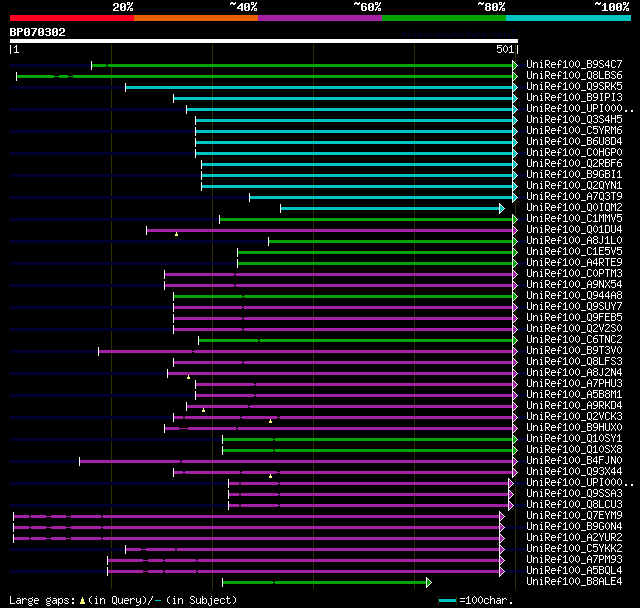This screenshot has width=640, height=608.
Task: Click the cyan alignment bar of Q0IQM2
Action: point(392,209)
